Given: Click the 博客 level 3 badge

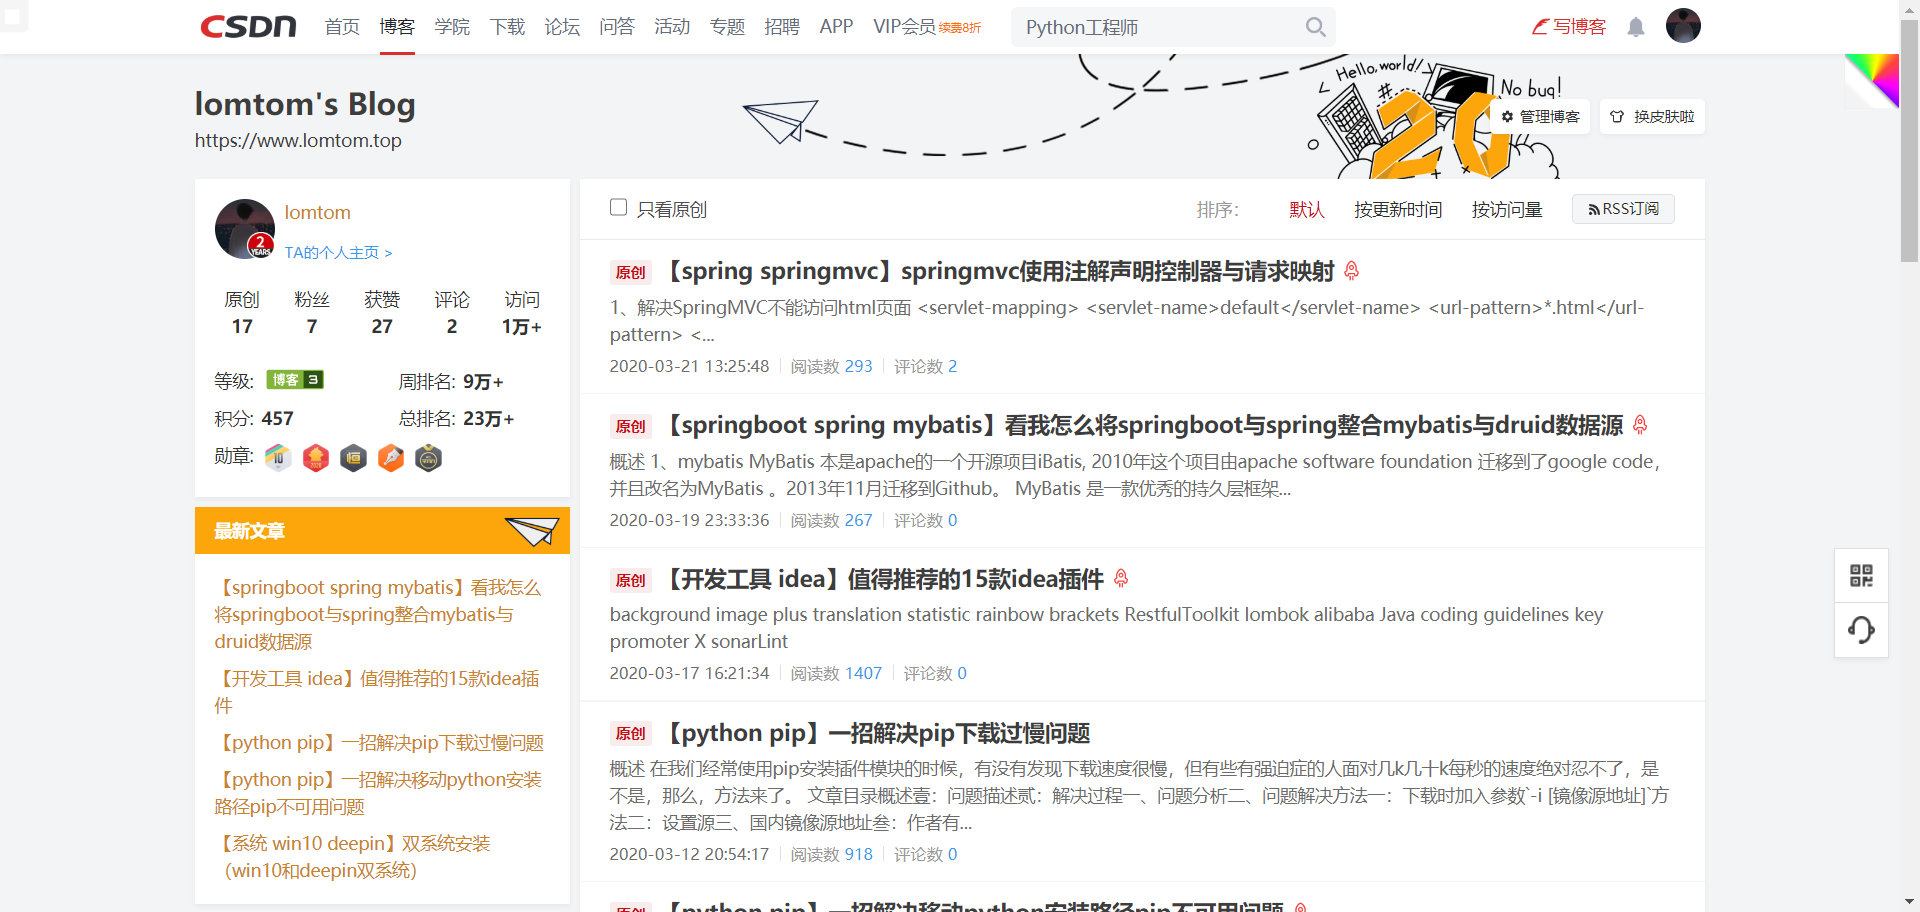Looking at the screenshot, I should [x=295, y=380].
